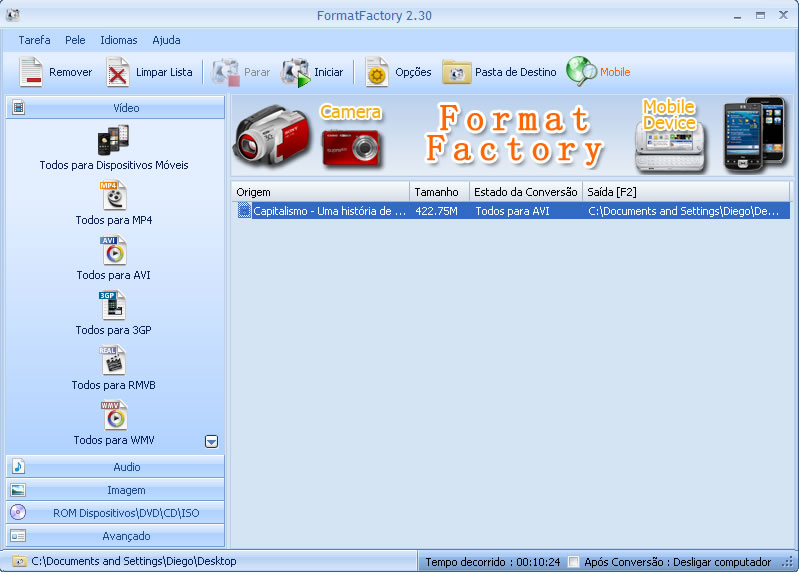The image size is (799, 574).
Task: Click the disc icon on ROM Dispositivos panel
Action: pos(18,512)
